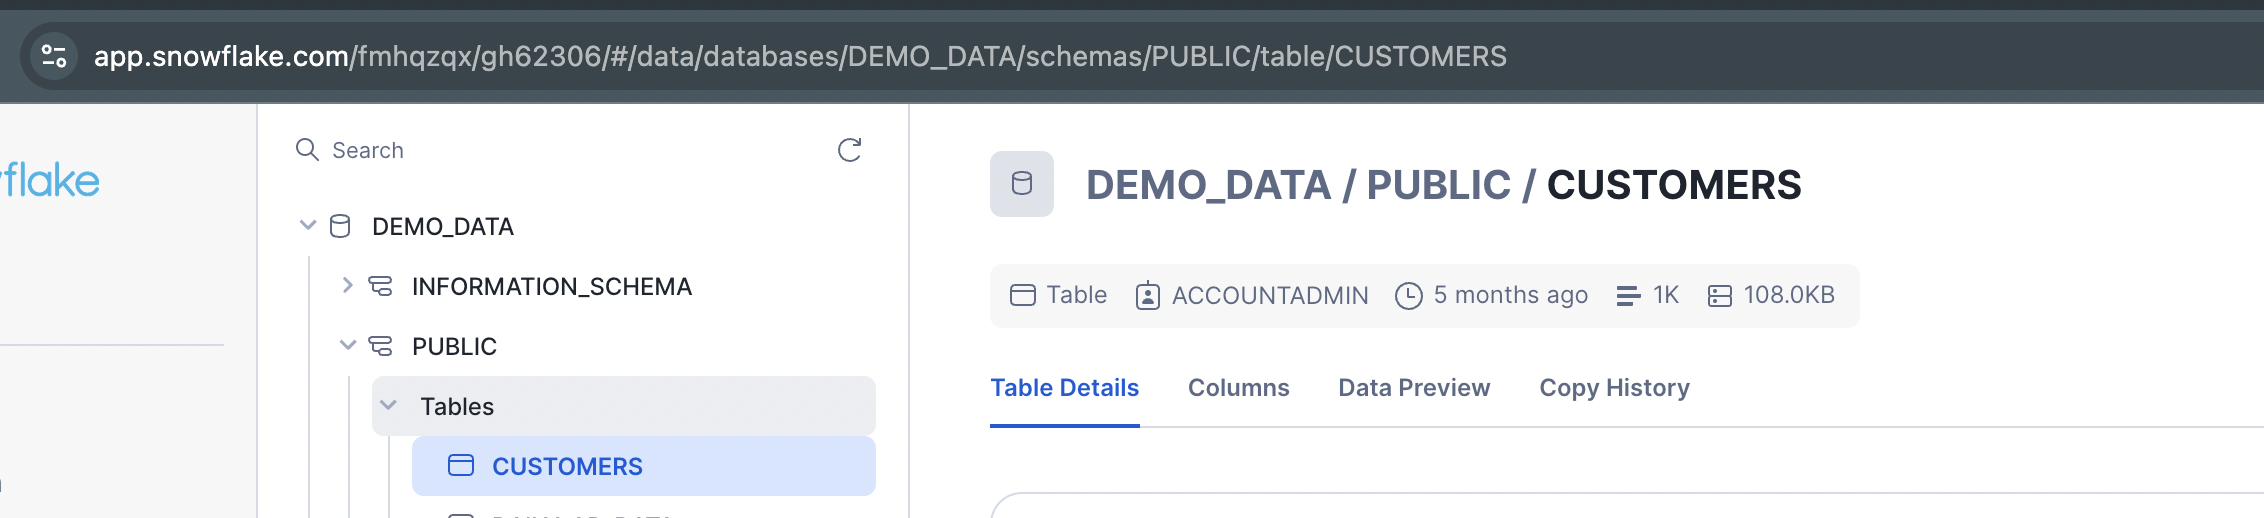The height and width of the screenshot is (518, 2264).
Task: Collapse the PUBLIC schema node
Action: (x=348, y=345)
